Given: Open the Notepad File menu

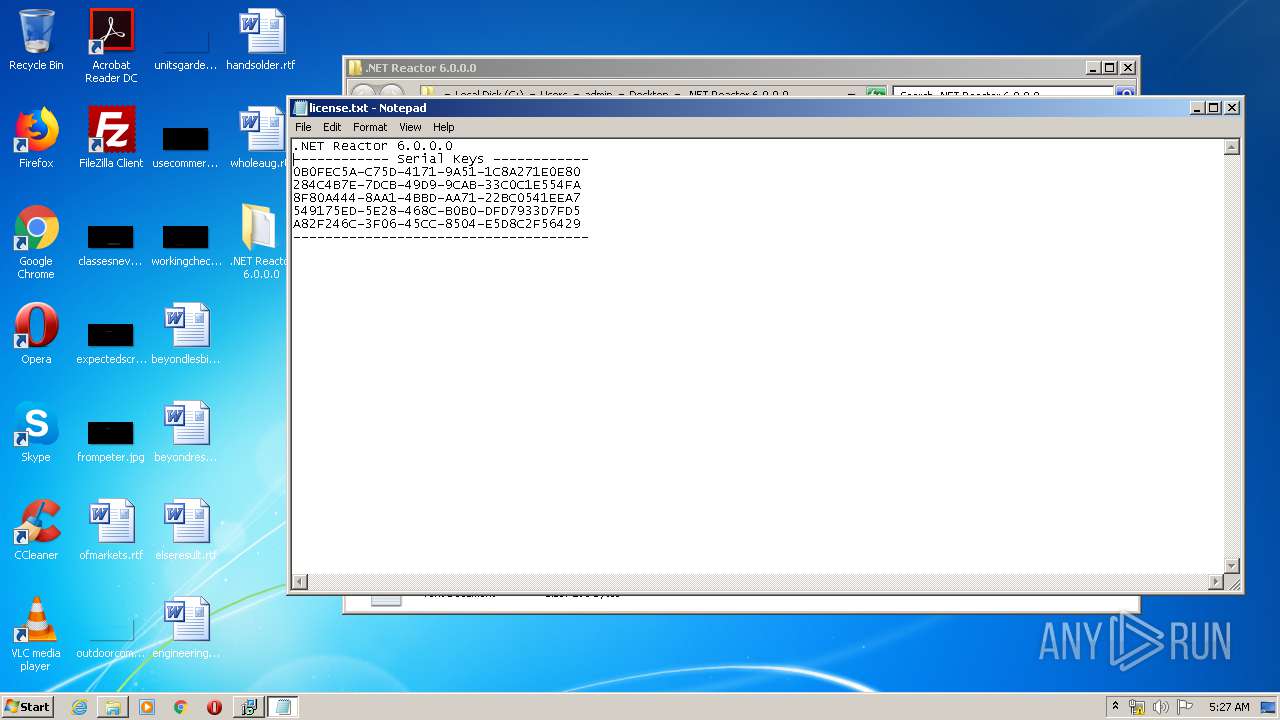Looking at the screenshot, I should [303, 127].
